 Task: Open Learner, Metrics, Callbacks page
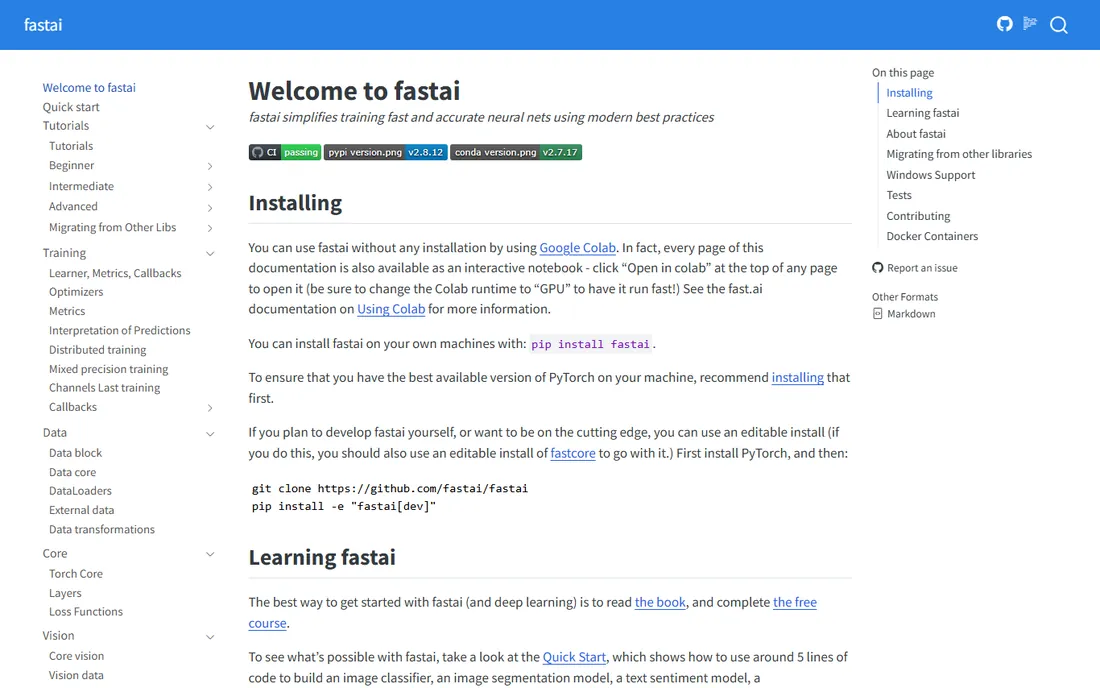click(x=115, y=273)
